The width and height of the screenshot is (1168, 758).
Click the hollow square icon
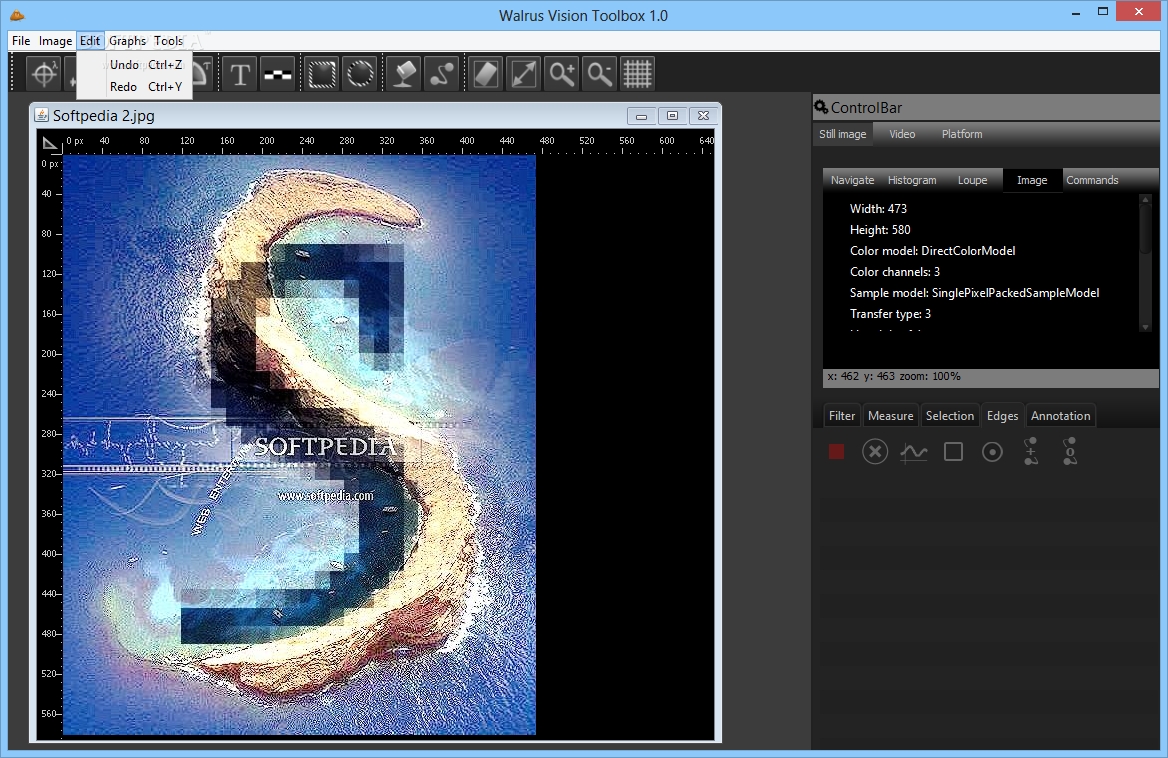point(953,452)
